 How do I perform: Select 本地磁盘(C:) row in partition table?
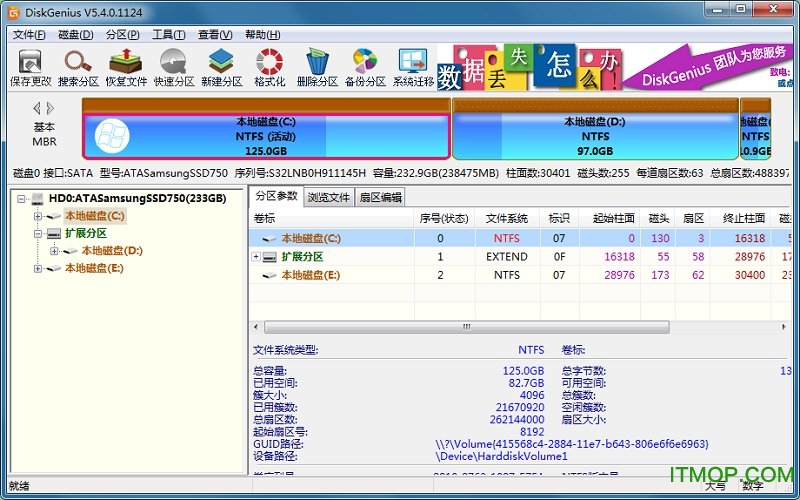tap(520, 238)
